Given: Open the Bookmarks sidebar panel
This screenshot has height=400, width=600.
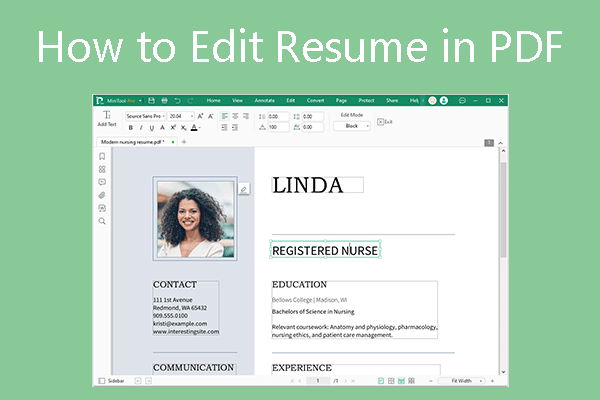Looking at the screenshot, I should [x=102, y=156].
